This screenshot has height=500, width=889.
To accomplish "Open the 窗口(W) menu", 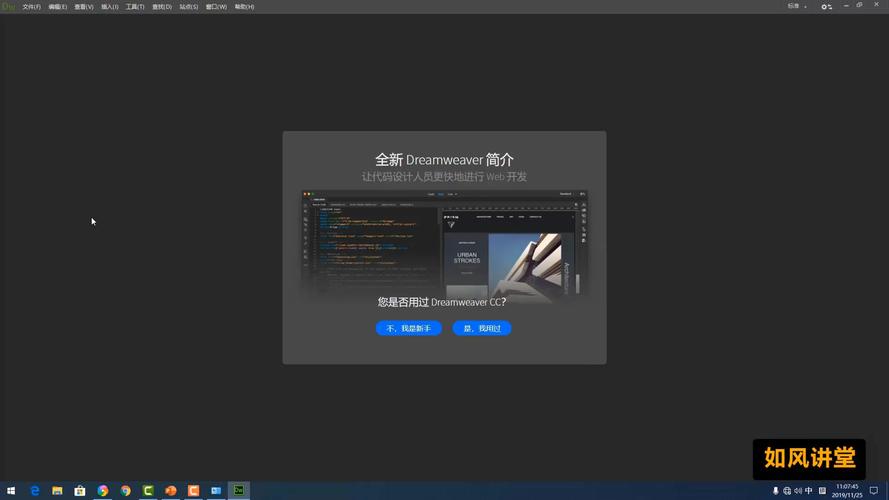I will 216,7.
